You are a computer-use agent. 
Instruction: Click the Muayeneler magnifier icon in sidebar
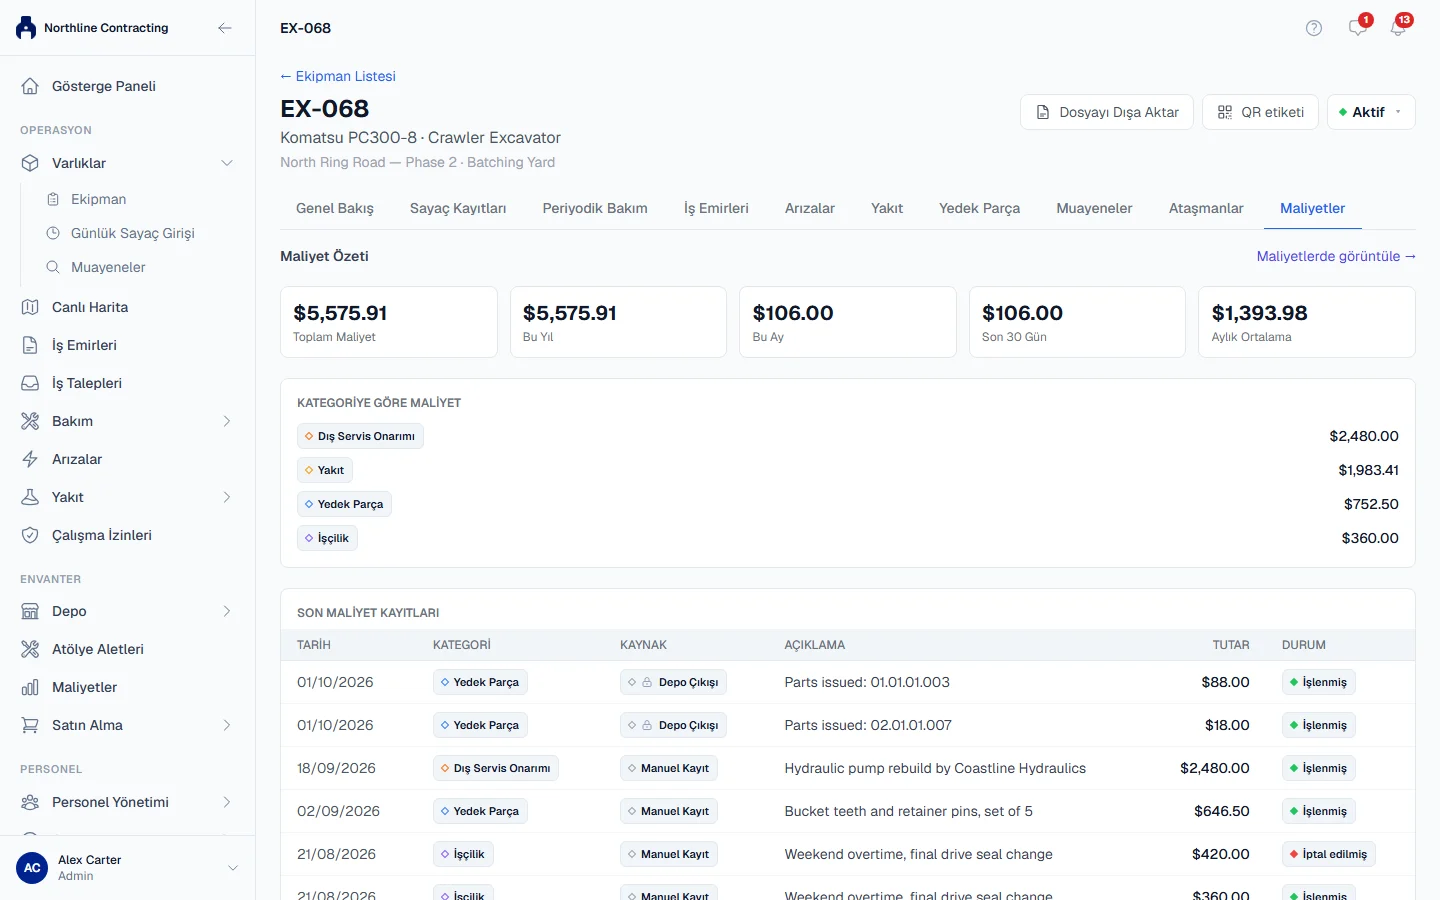click(53, 267)
